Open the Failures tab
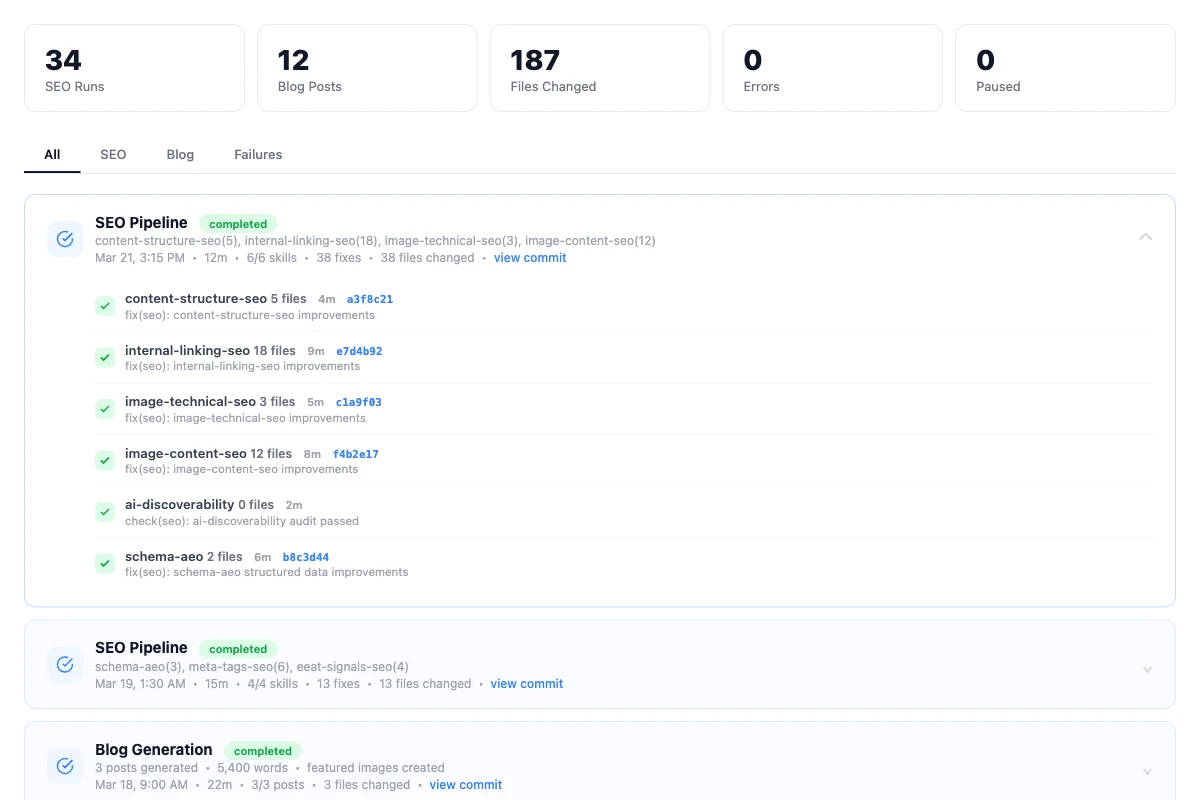This screenshot has width=1200, height=800. tap(258, 154)
